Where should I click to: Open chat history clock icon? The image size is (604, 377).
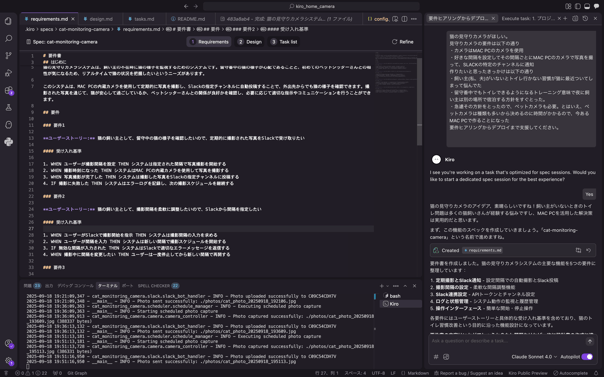pyautogui.click(x=585, y=18)
